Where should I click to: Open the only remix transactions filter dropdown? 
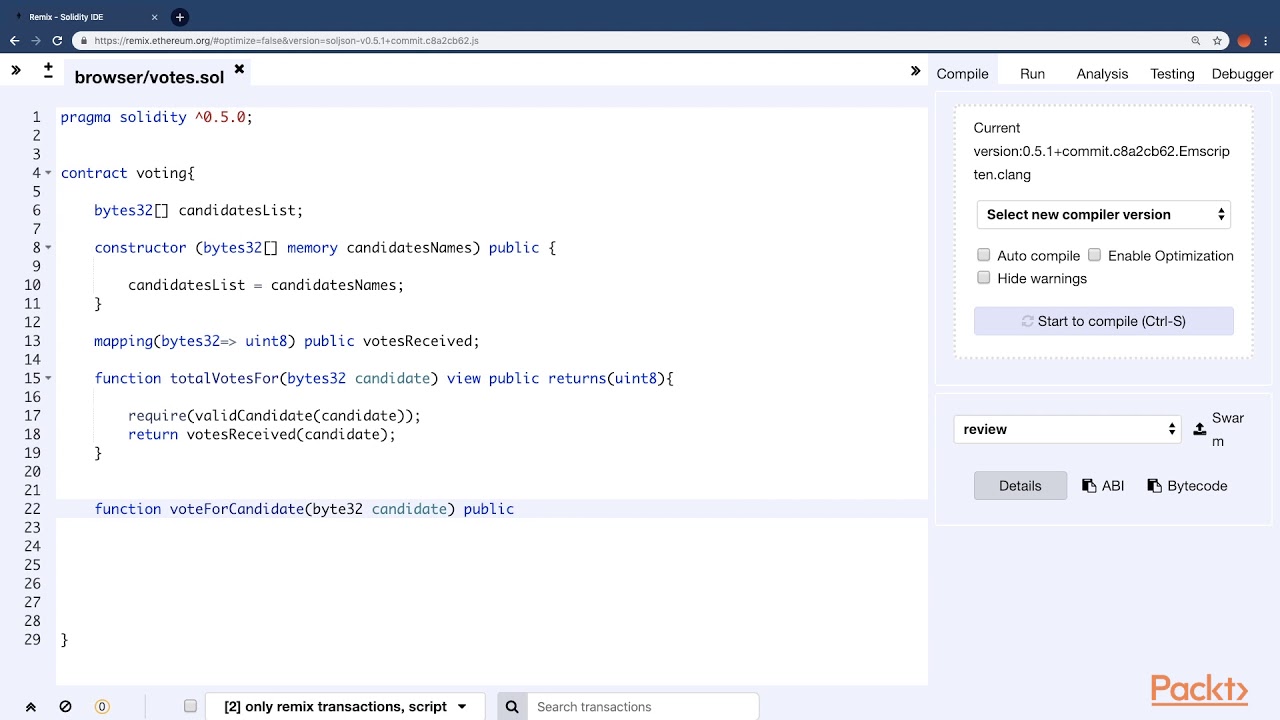tap(345, 707)
